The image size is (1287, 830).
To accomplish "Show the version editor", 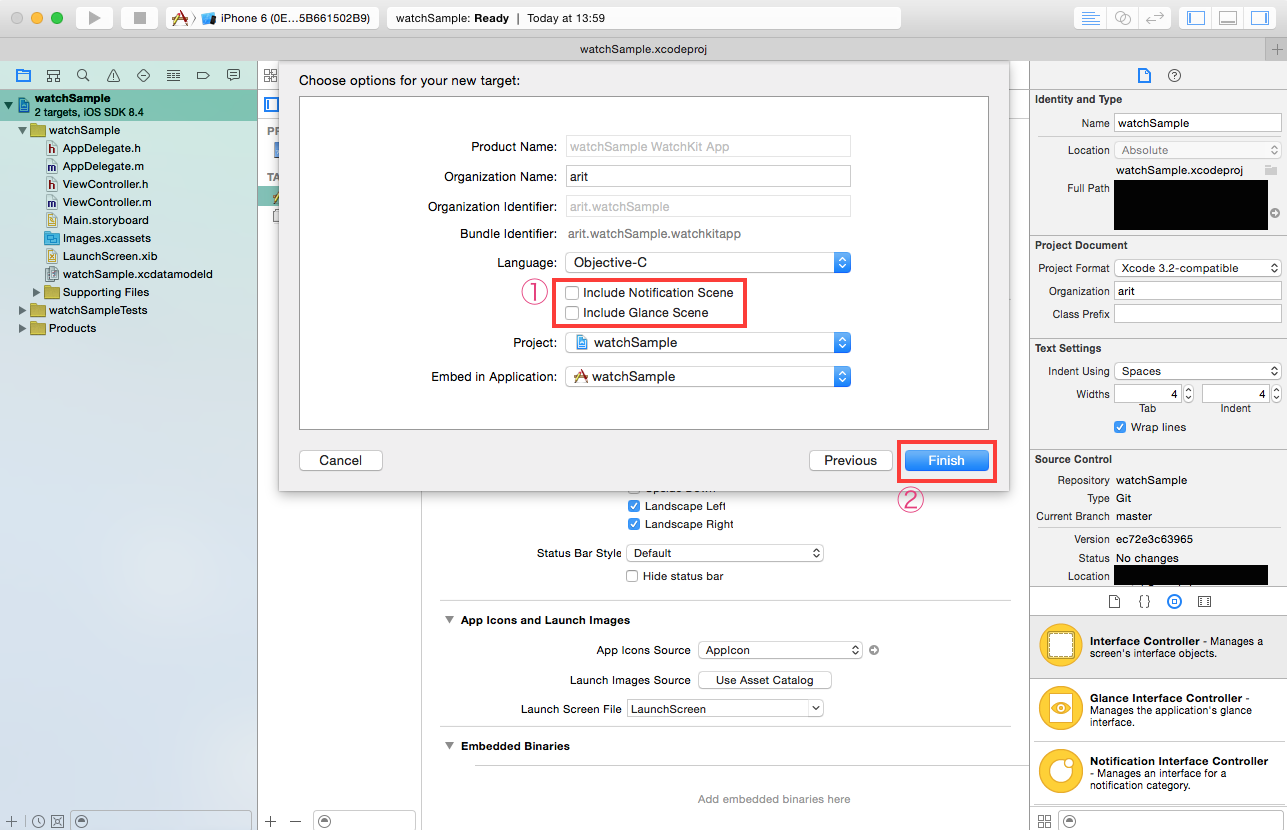I will tap(1153, 18).
